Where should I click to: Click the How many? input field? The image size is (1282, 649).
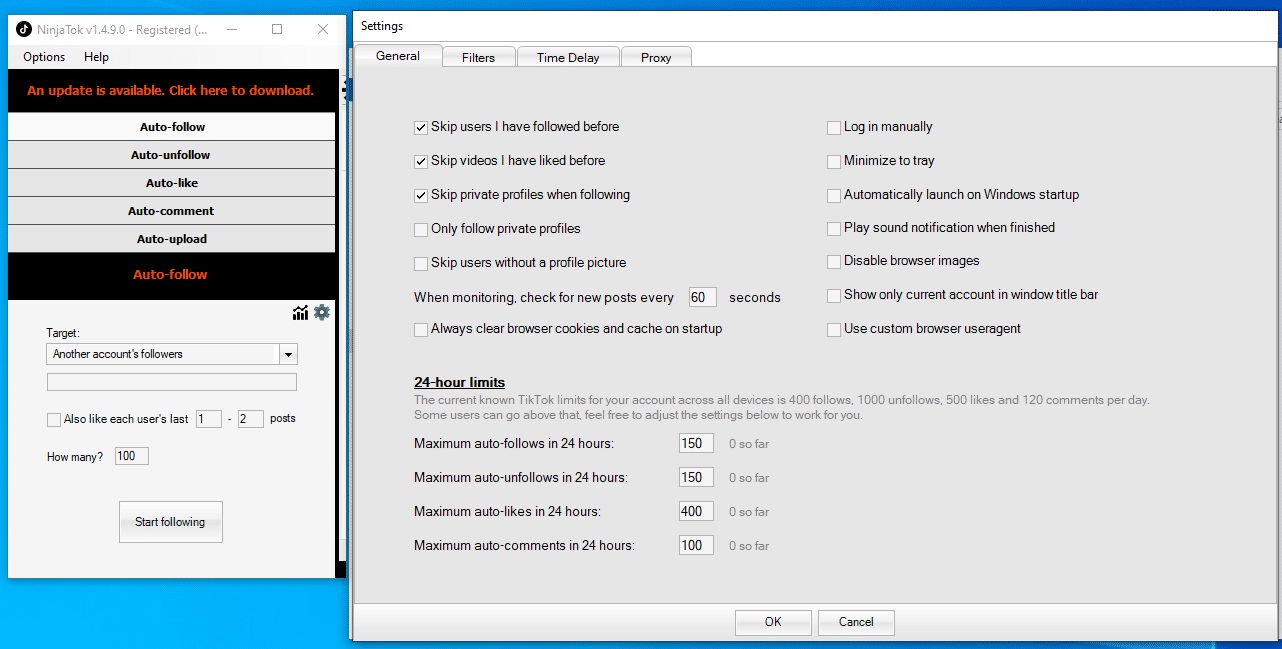coord(131,457)
